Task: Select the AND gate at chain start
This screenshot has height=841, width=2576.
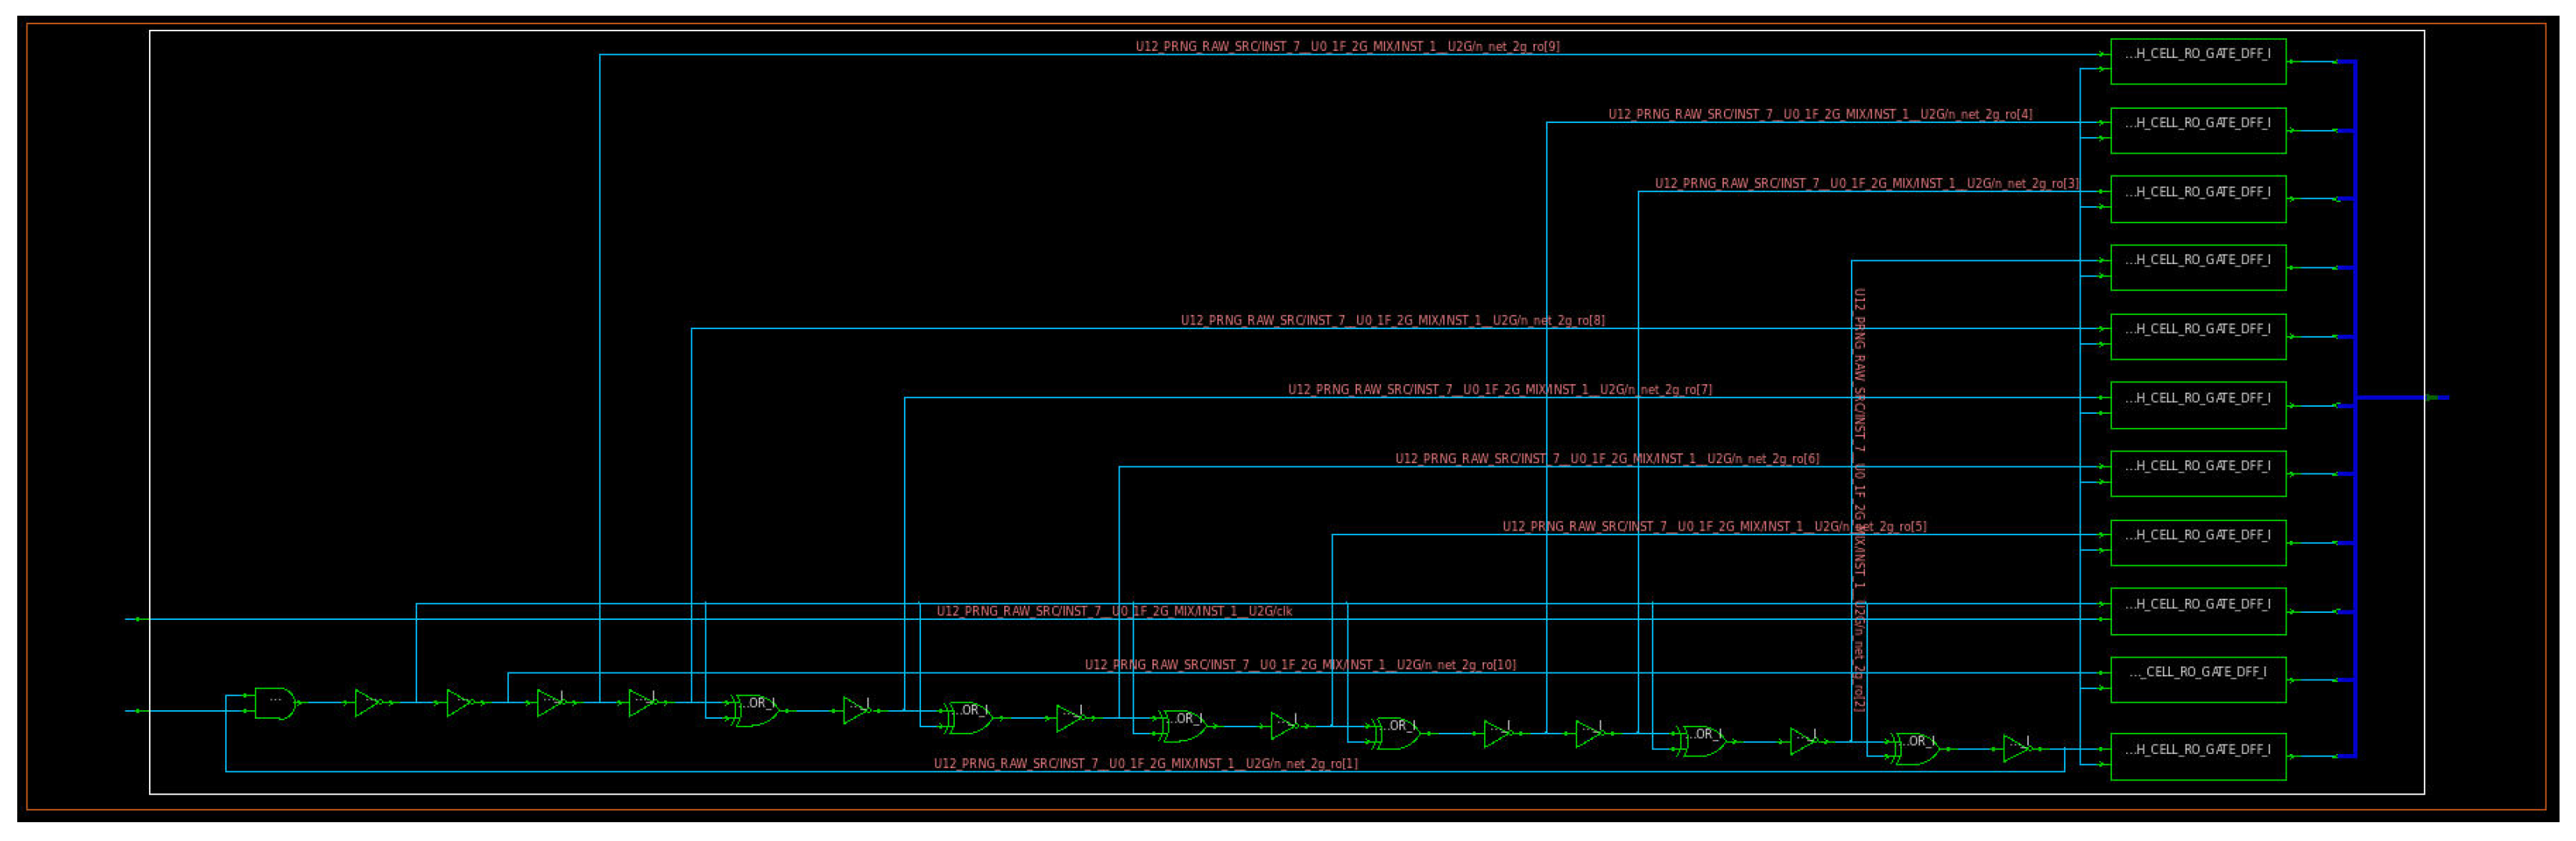Action: (275, 703)
